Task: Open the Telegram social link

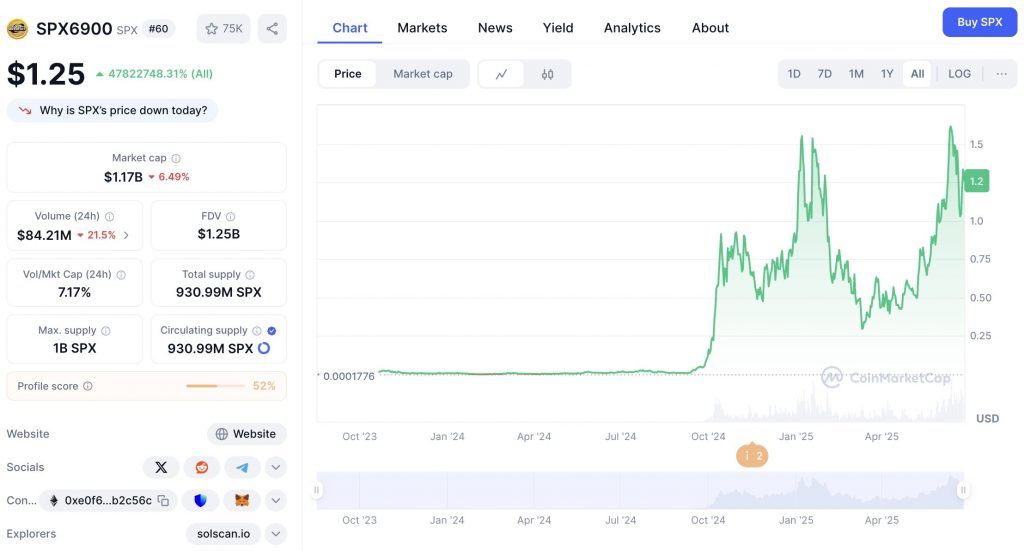Action: coord(242,467)
